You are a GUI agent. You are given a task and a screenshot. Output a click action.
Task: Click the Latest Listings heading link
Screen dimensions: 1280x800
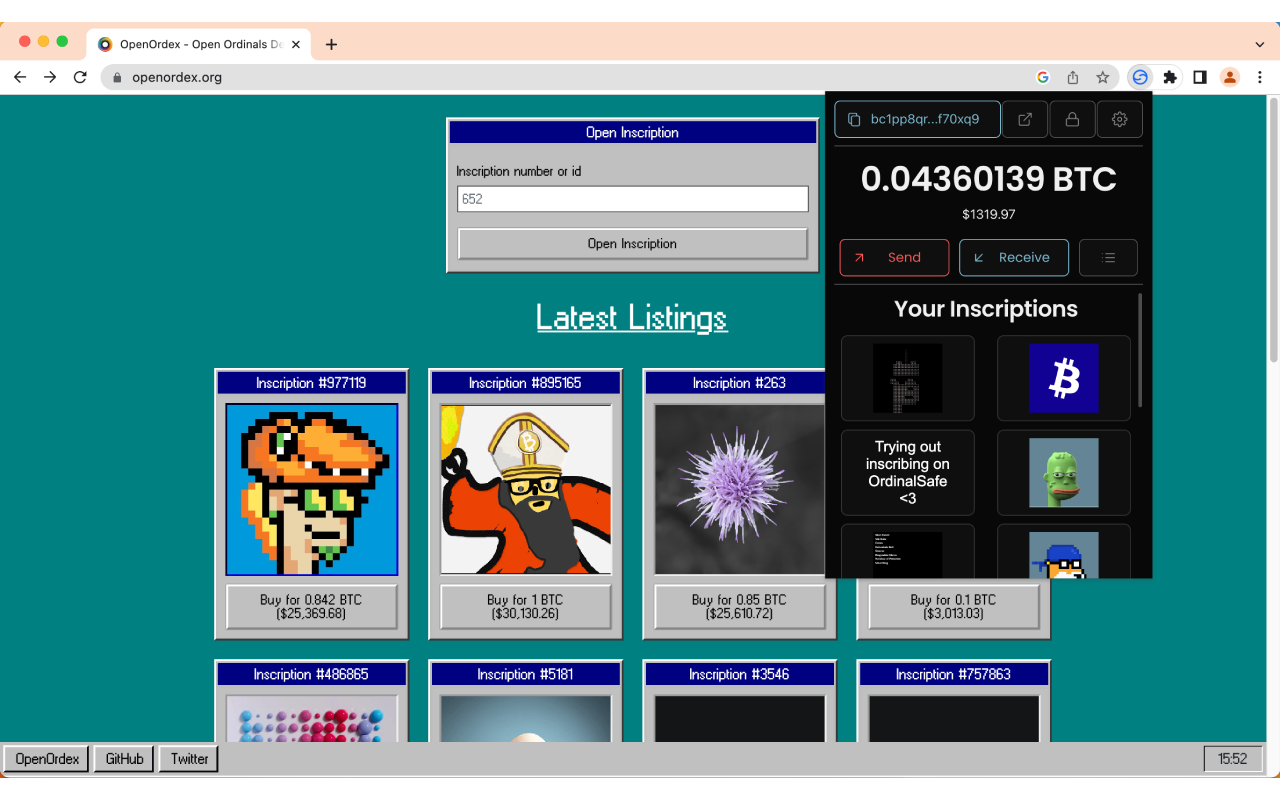[x=632, y=318]
